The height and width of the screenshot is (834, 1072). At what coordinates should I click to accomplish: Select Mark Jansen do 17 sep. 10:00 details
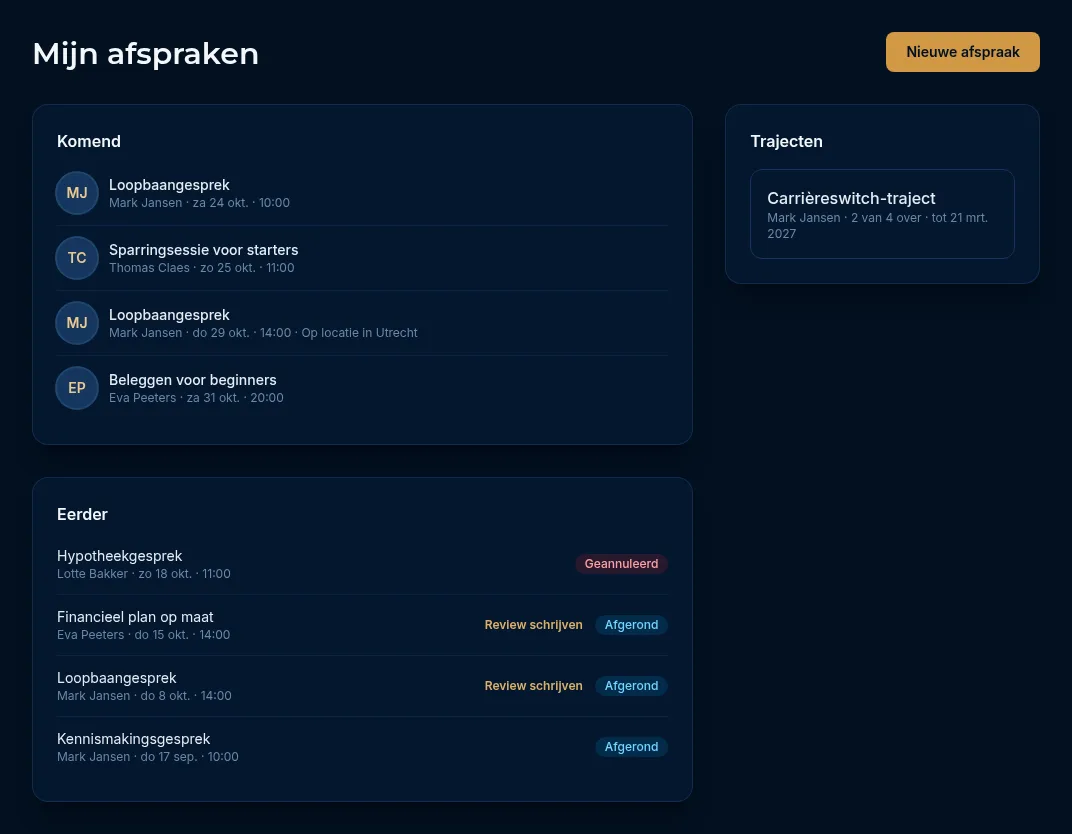click(148, 757)
